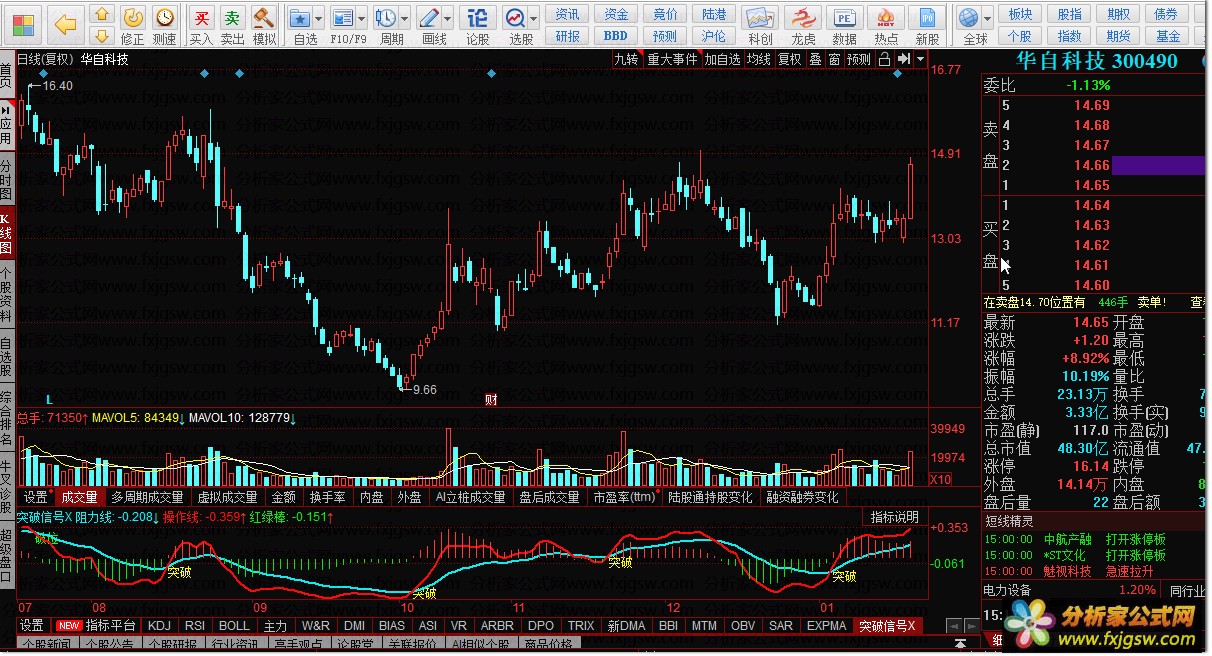The height and width of the screenshot is (656, 1212).
Task: Click the lock icon in chart toolbar
Action: click(885, 59)
